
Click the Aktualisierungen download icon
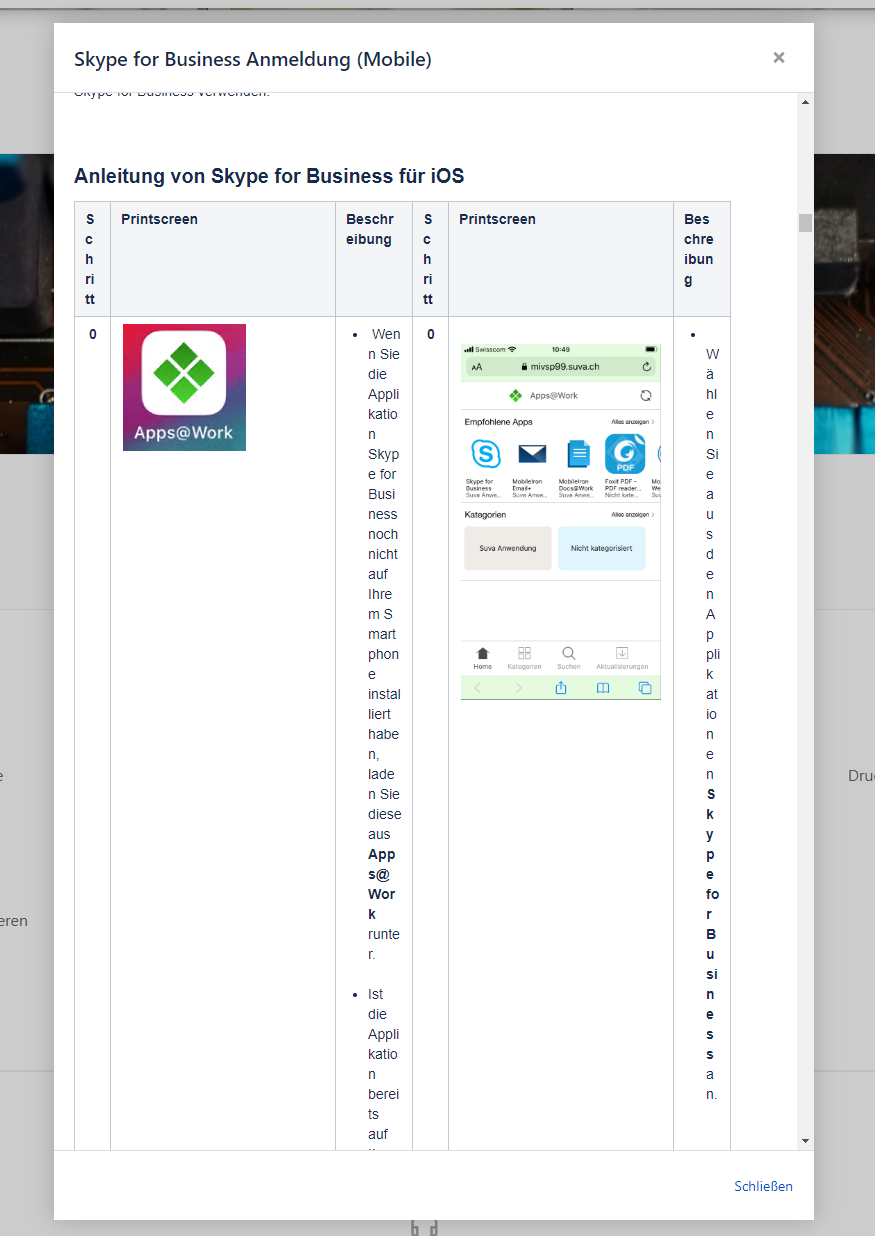click(622, 653)
